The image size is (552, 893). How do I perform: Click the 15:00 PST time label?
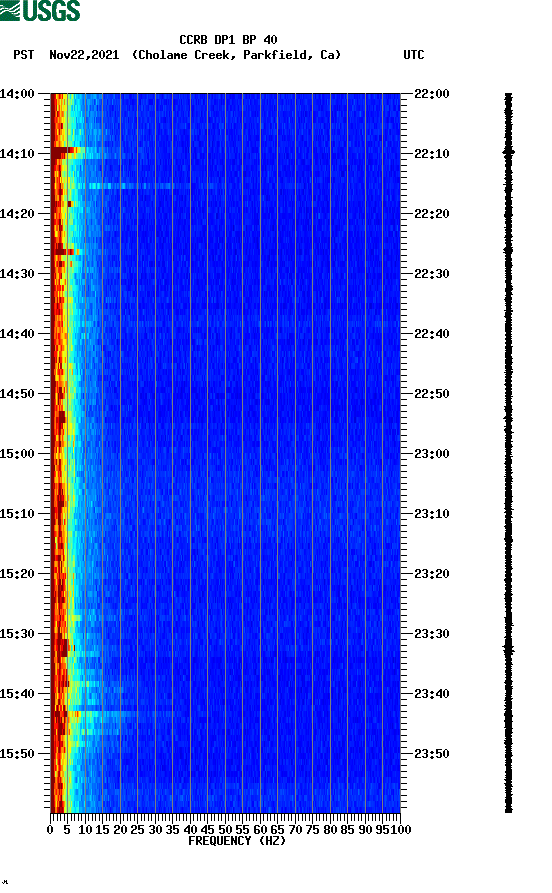click(17, 454)
